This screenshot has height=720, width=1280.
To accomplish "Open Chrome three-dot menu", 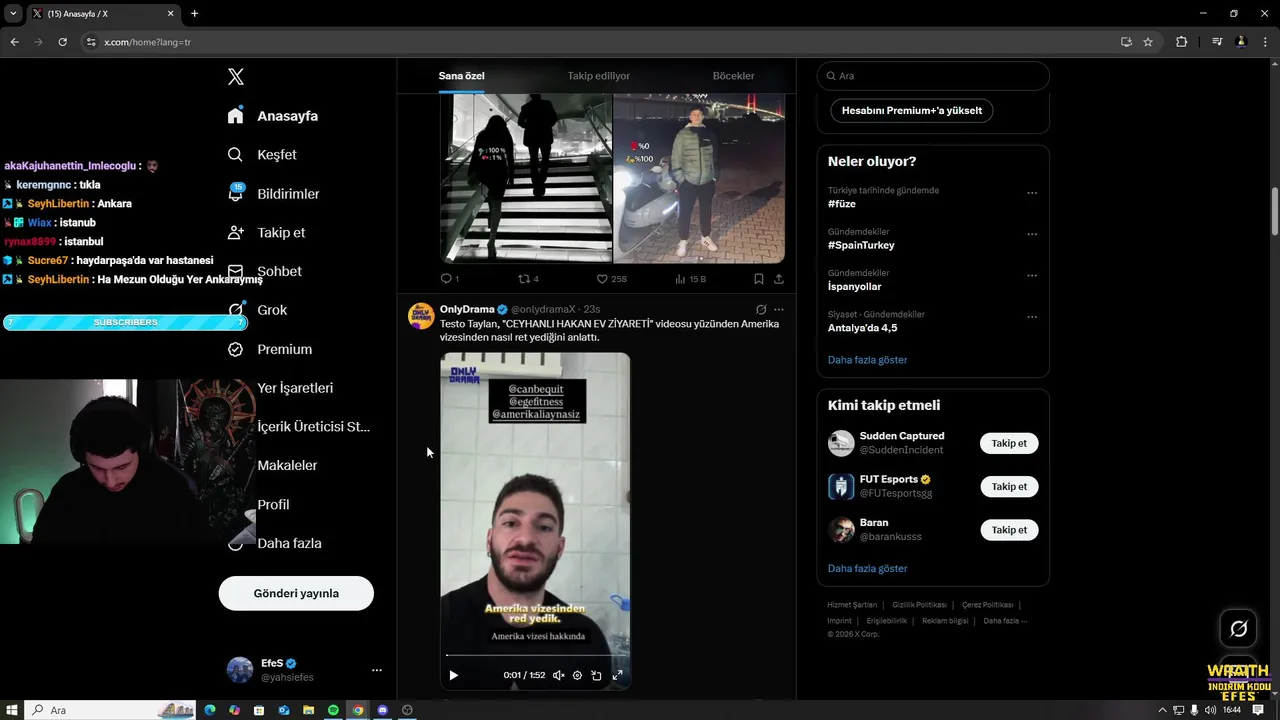I will 1265,42.
